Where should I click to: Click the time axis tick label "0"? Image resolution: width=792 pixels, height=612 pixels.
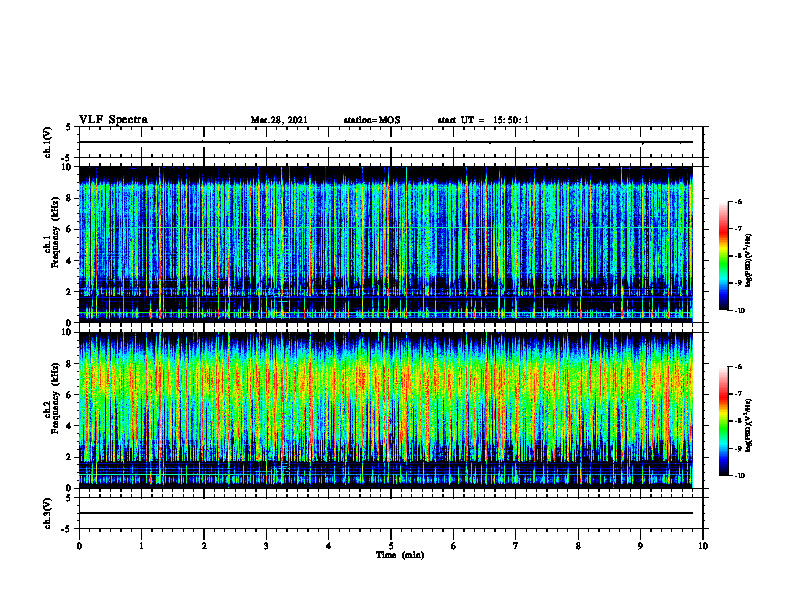[x=79, y=546]
